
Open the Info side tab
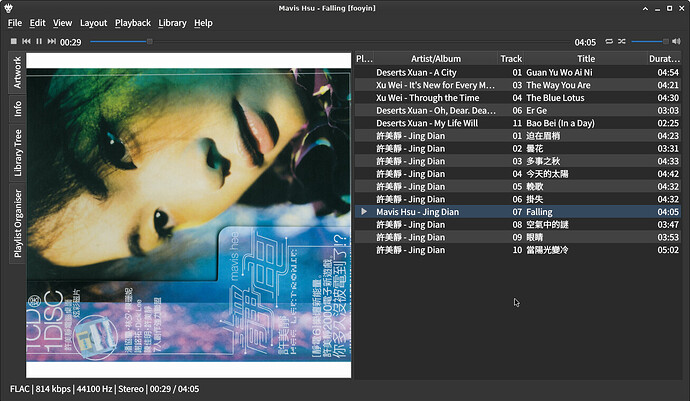click(18, 109)
